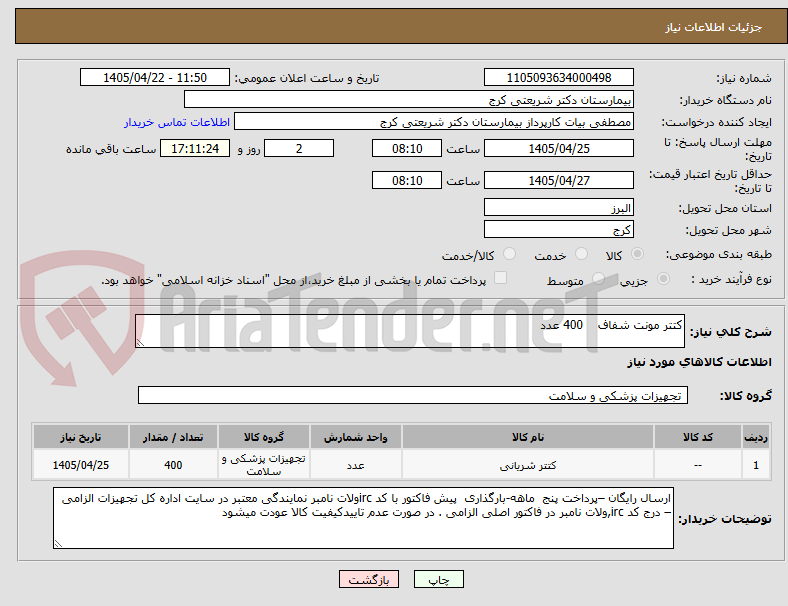Select the خدمت radio button
This screenshot has height=606, width=788.
(581, 254)
